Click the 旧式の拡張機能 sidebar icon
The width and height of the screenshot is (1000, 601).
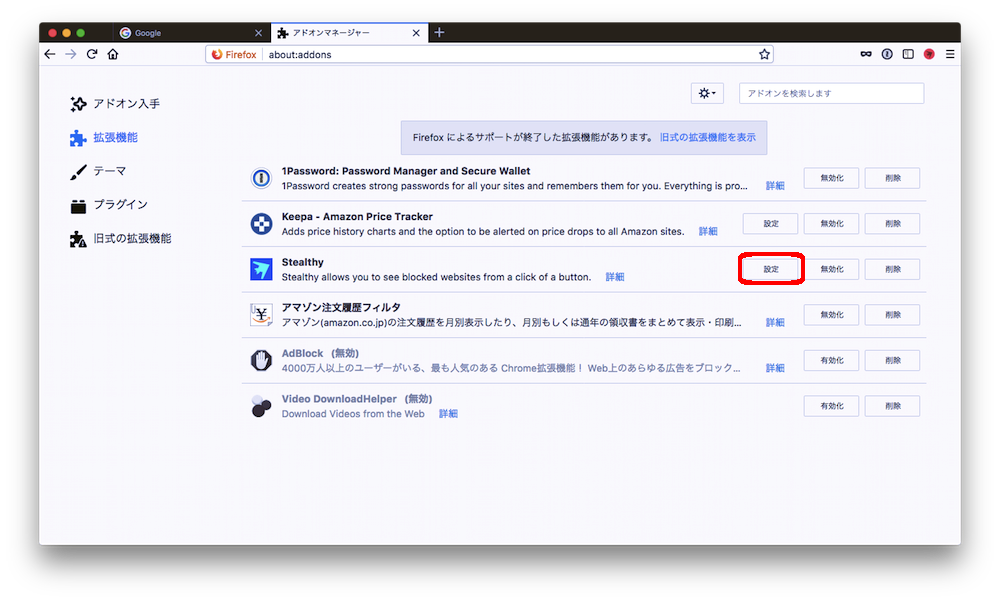78,239
